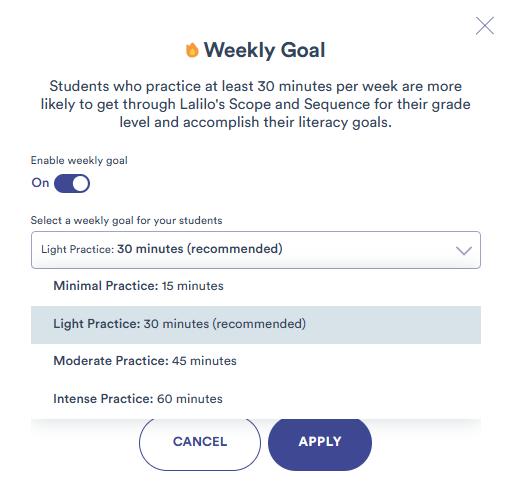Cancel the weekly goal changes
This screenshot has width=515, height=496.
(200, 442)
